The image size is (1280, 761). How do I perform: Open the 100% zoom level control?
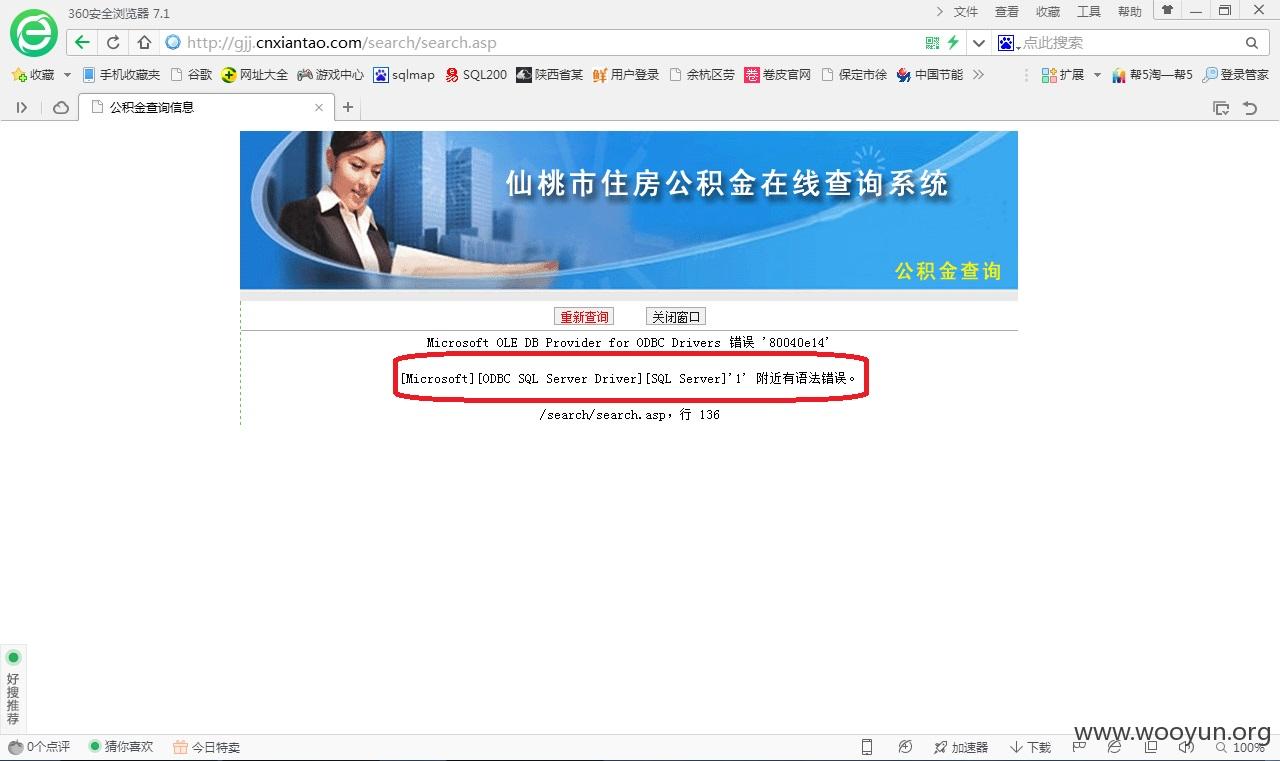click(1240, 747)
